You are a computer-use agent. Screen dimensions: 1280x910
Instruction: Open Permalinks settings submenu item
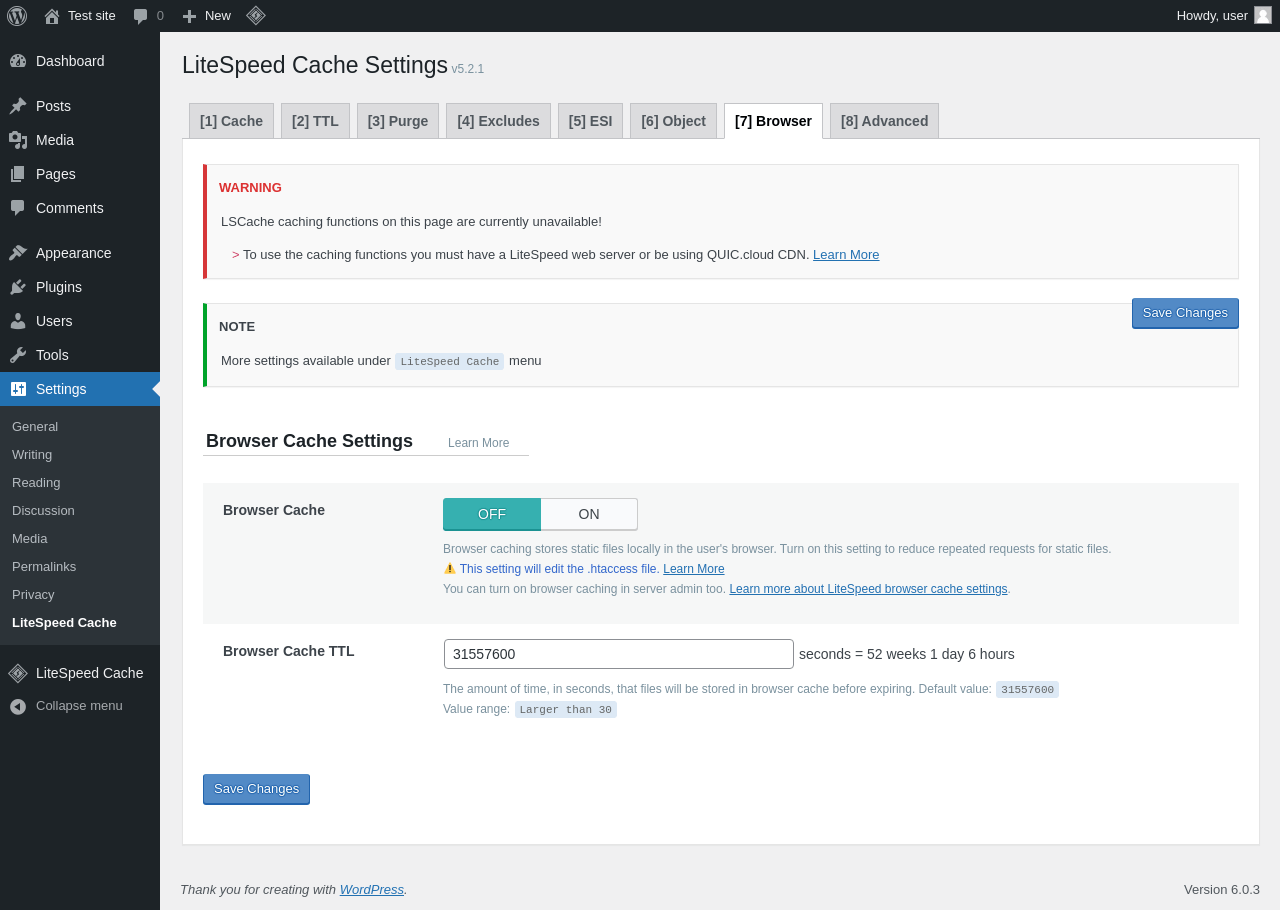point(44,566)
